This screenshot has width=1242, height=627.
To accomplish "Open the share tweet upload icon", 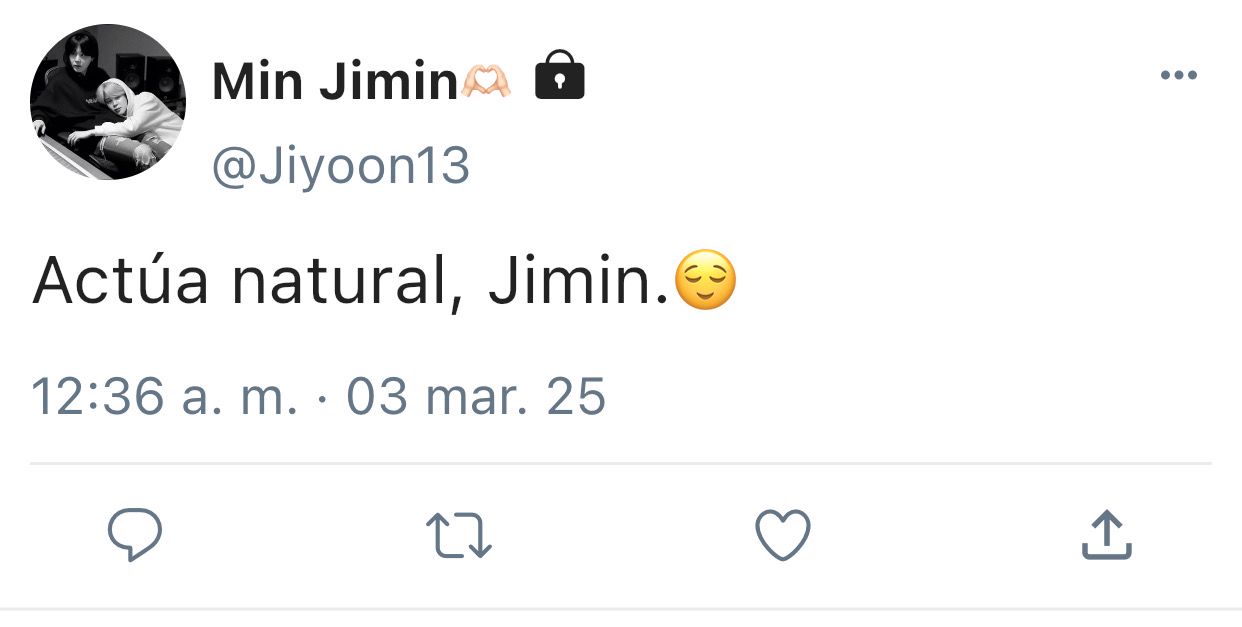I will [x=1107, y=534].
